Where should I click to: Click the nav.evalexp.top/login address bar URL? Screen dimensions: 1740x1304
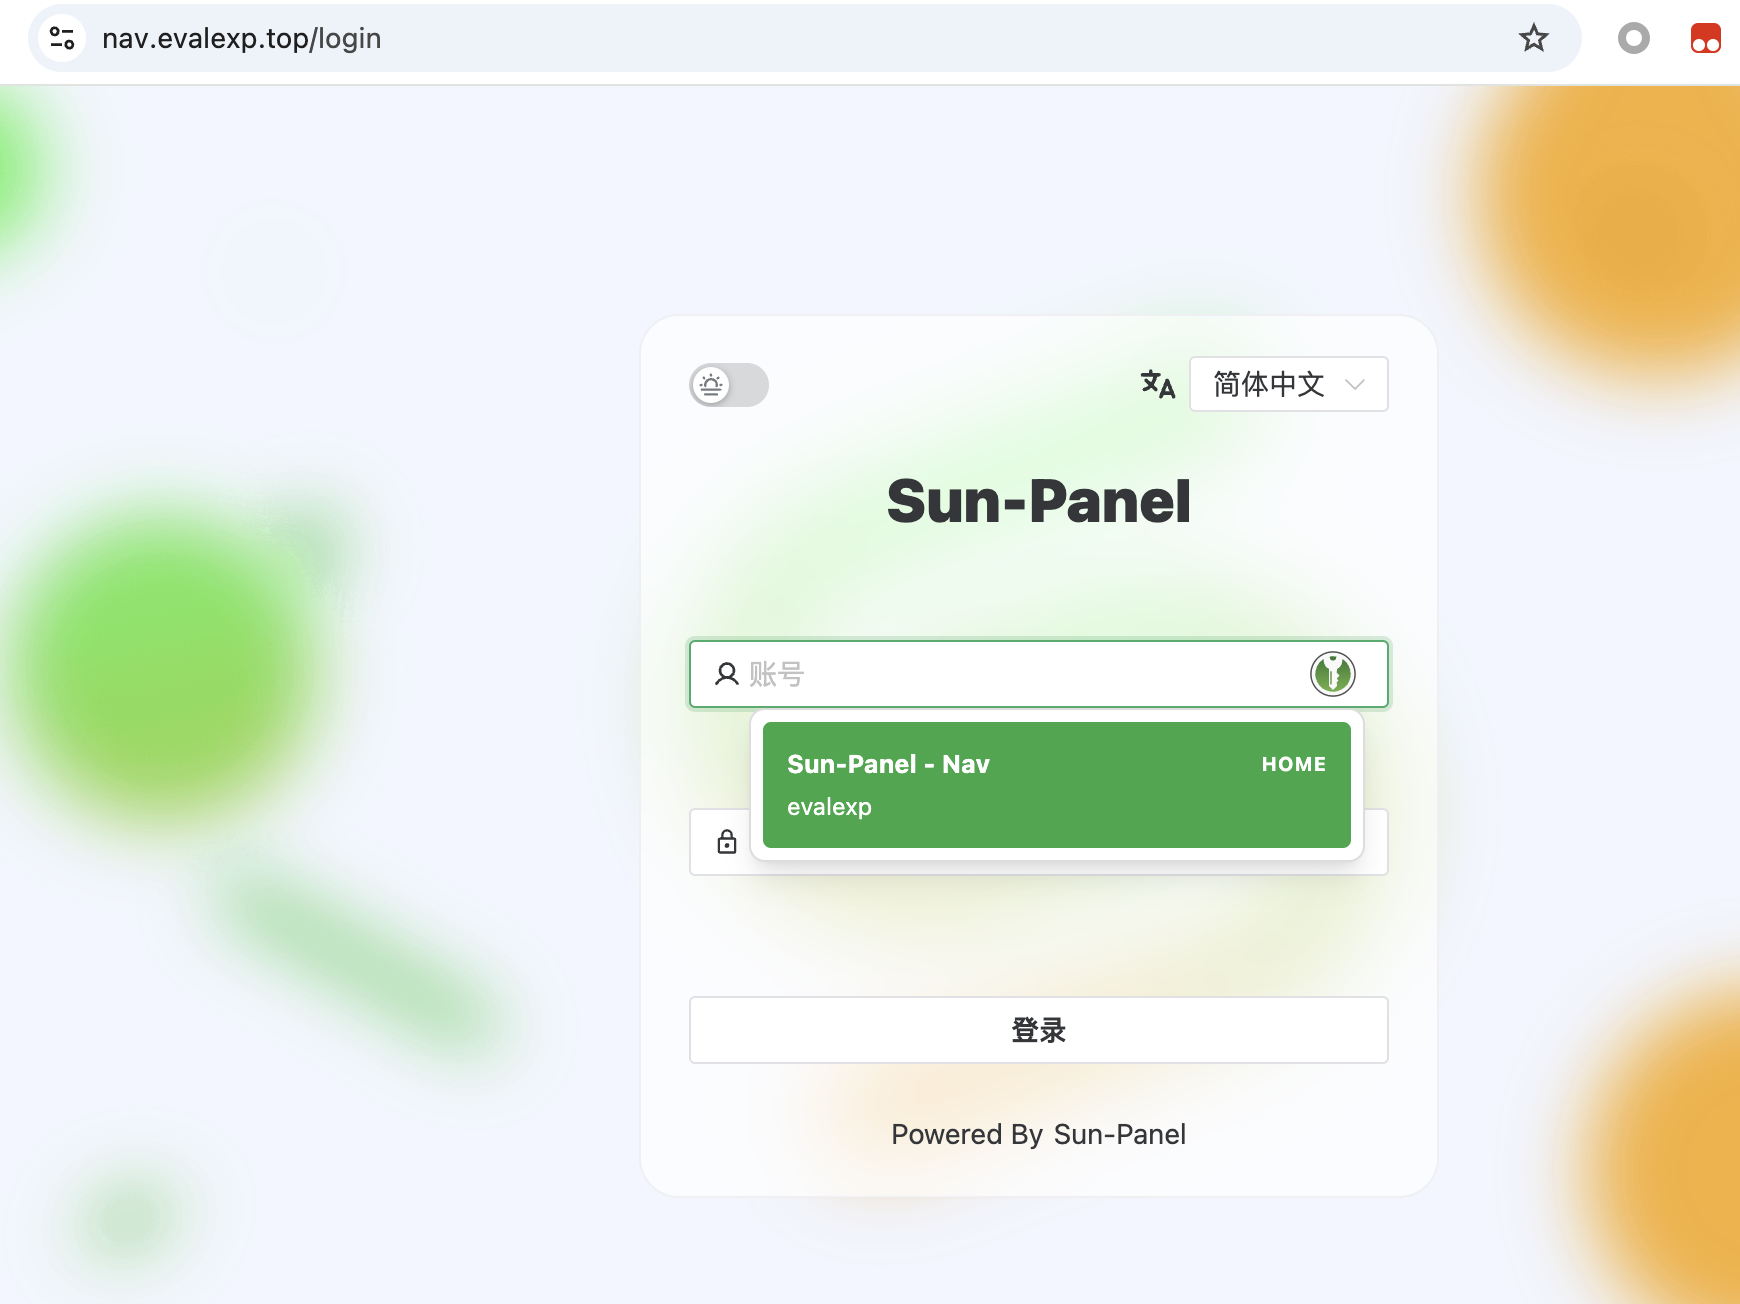[x=241, y=38]
